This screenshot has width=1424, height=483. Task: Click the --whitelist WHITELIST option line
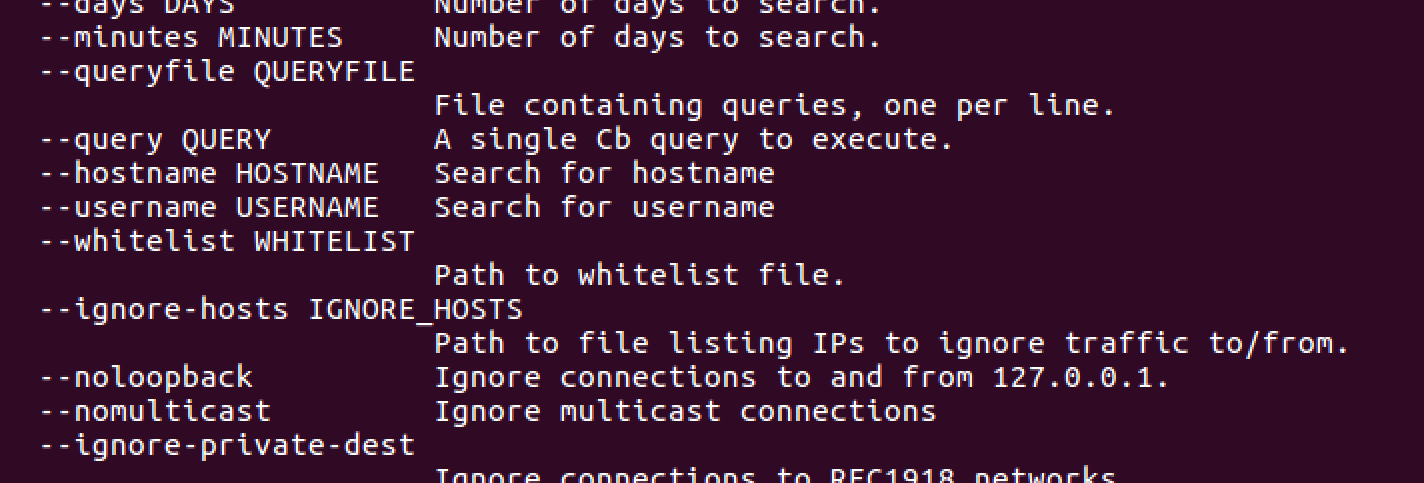point(227,242)
